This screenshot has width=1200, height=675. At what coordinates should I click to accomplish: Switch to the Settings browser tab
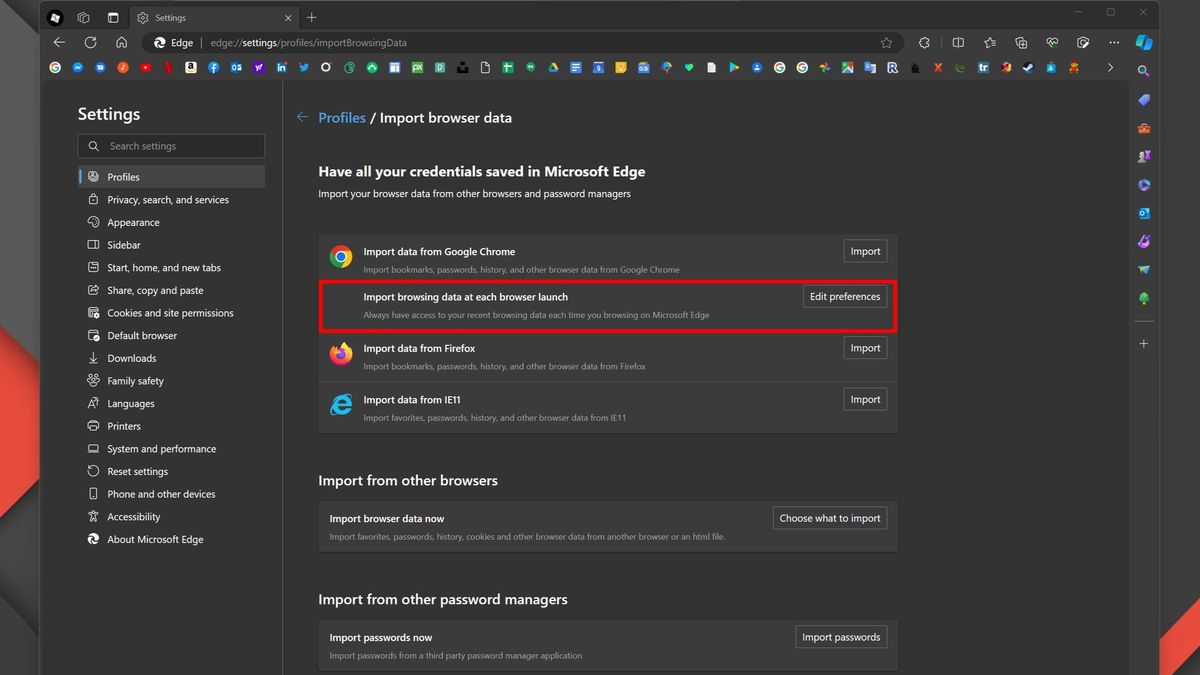pos(200,17)
